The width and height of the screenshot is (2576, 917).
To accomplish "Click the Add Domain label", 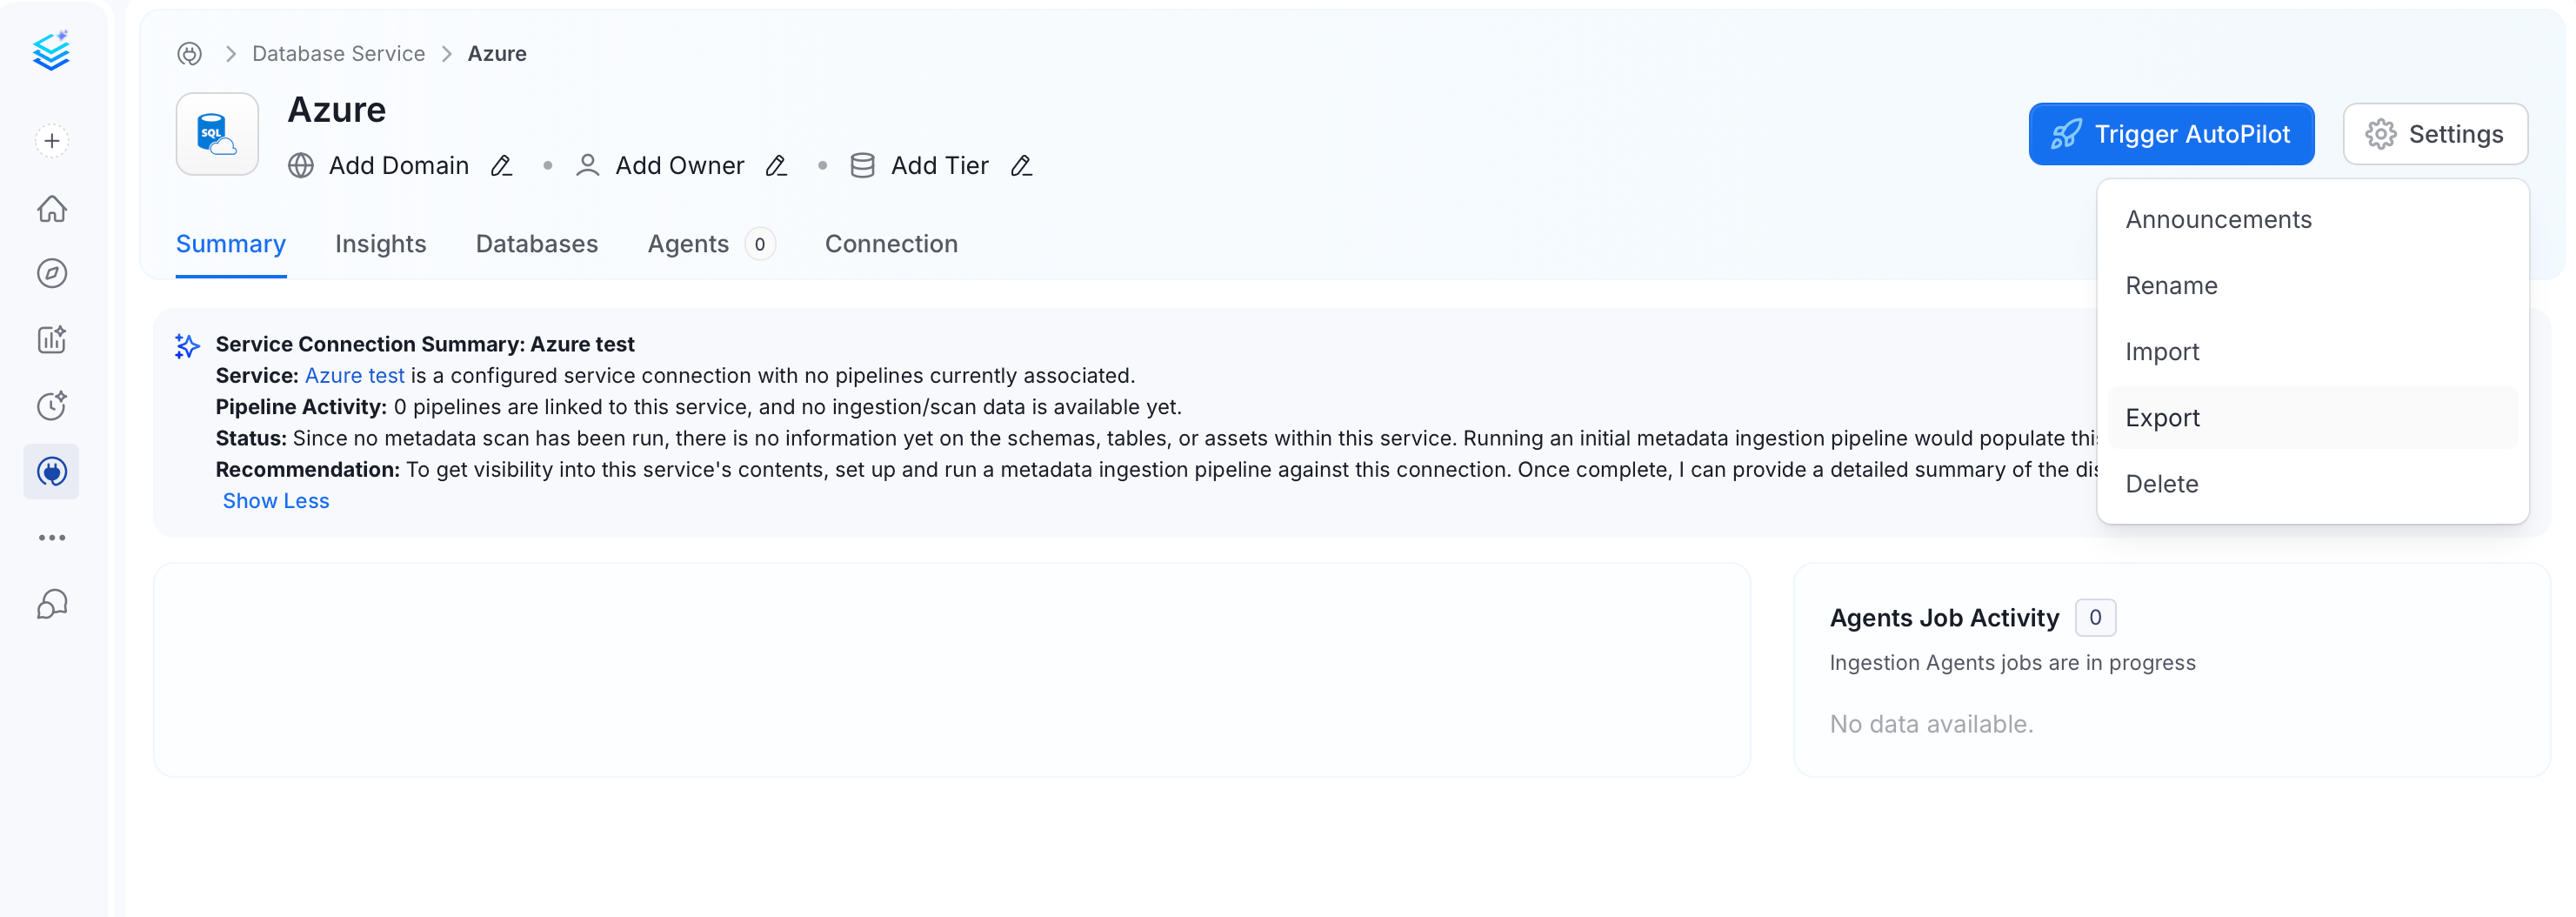I will coord(399,165).
